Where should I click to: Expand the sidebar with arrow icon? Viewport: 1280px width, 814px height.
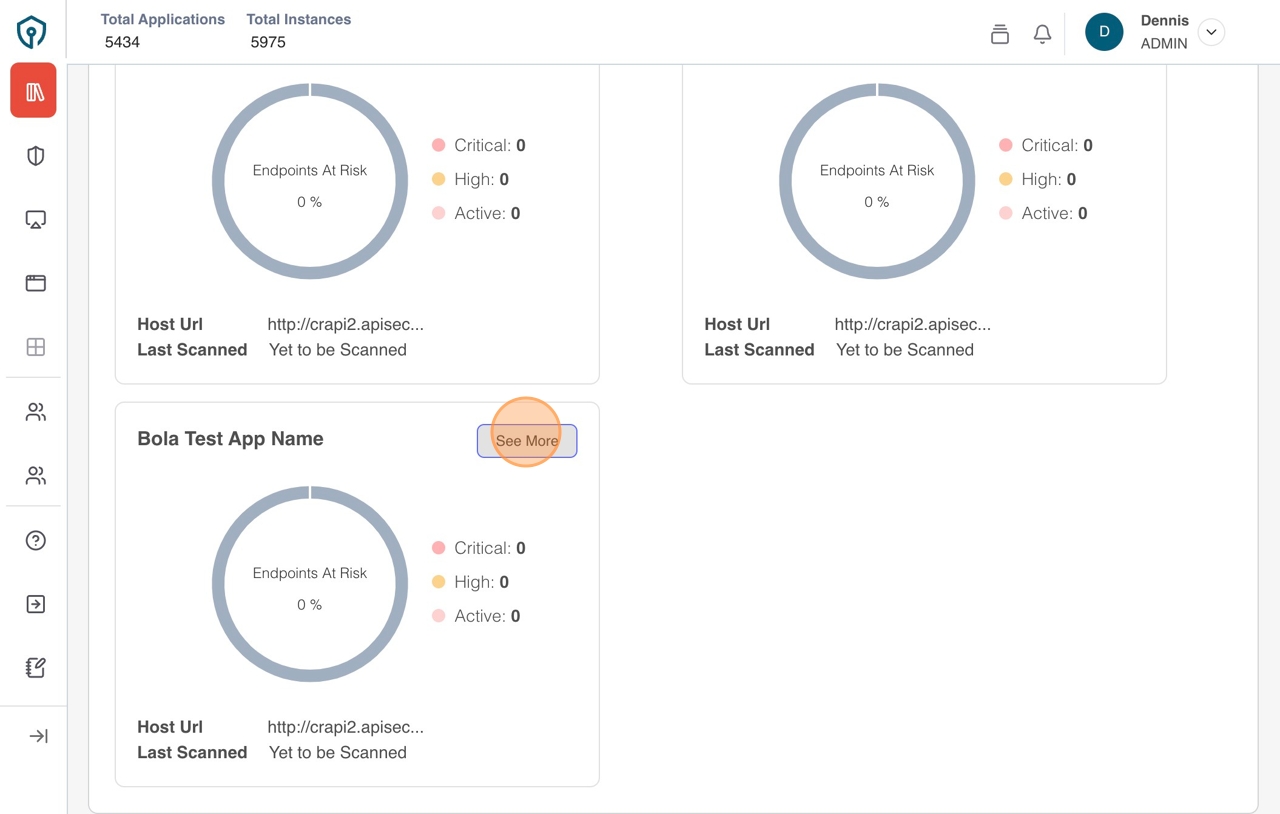[x=38, y=737]
